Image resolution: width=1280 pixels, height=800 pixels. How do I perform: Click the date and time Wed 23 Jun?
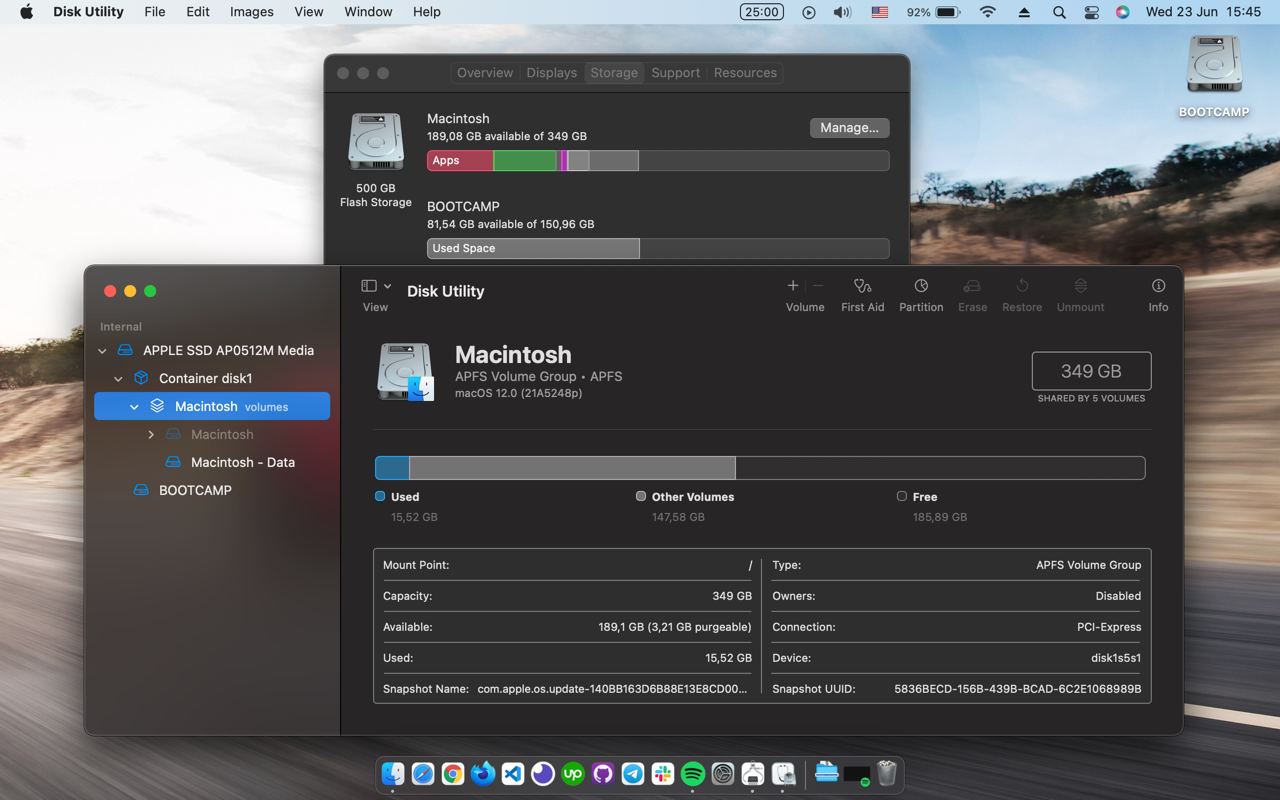[1203, 12]
